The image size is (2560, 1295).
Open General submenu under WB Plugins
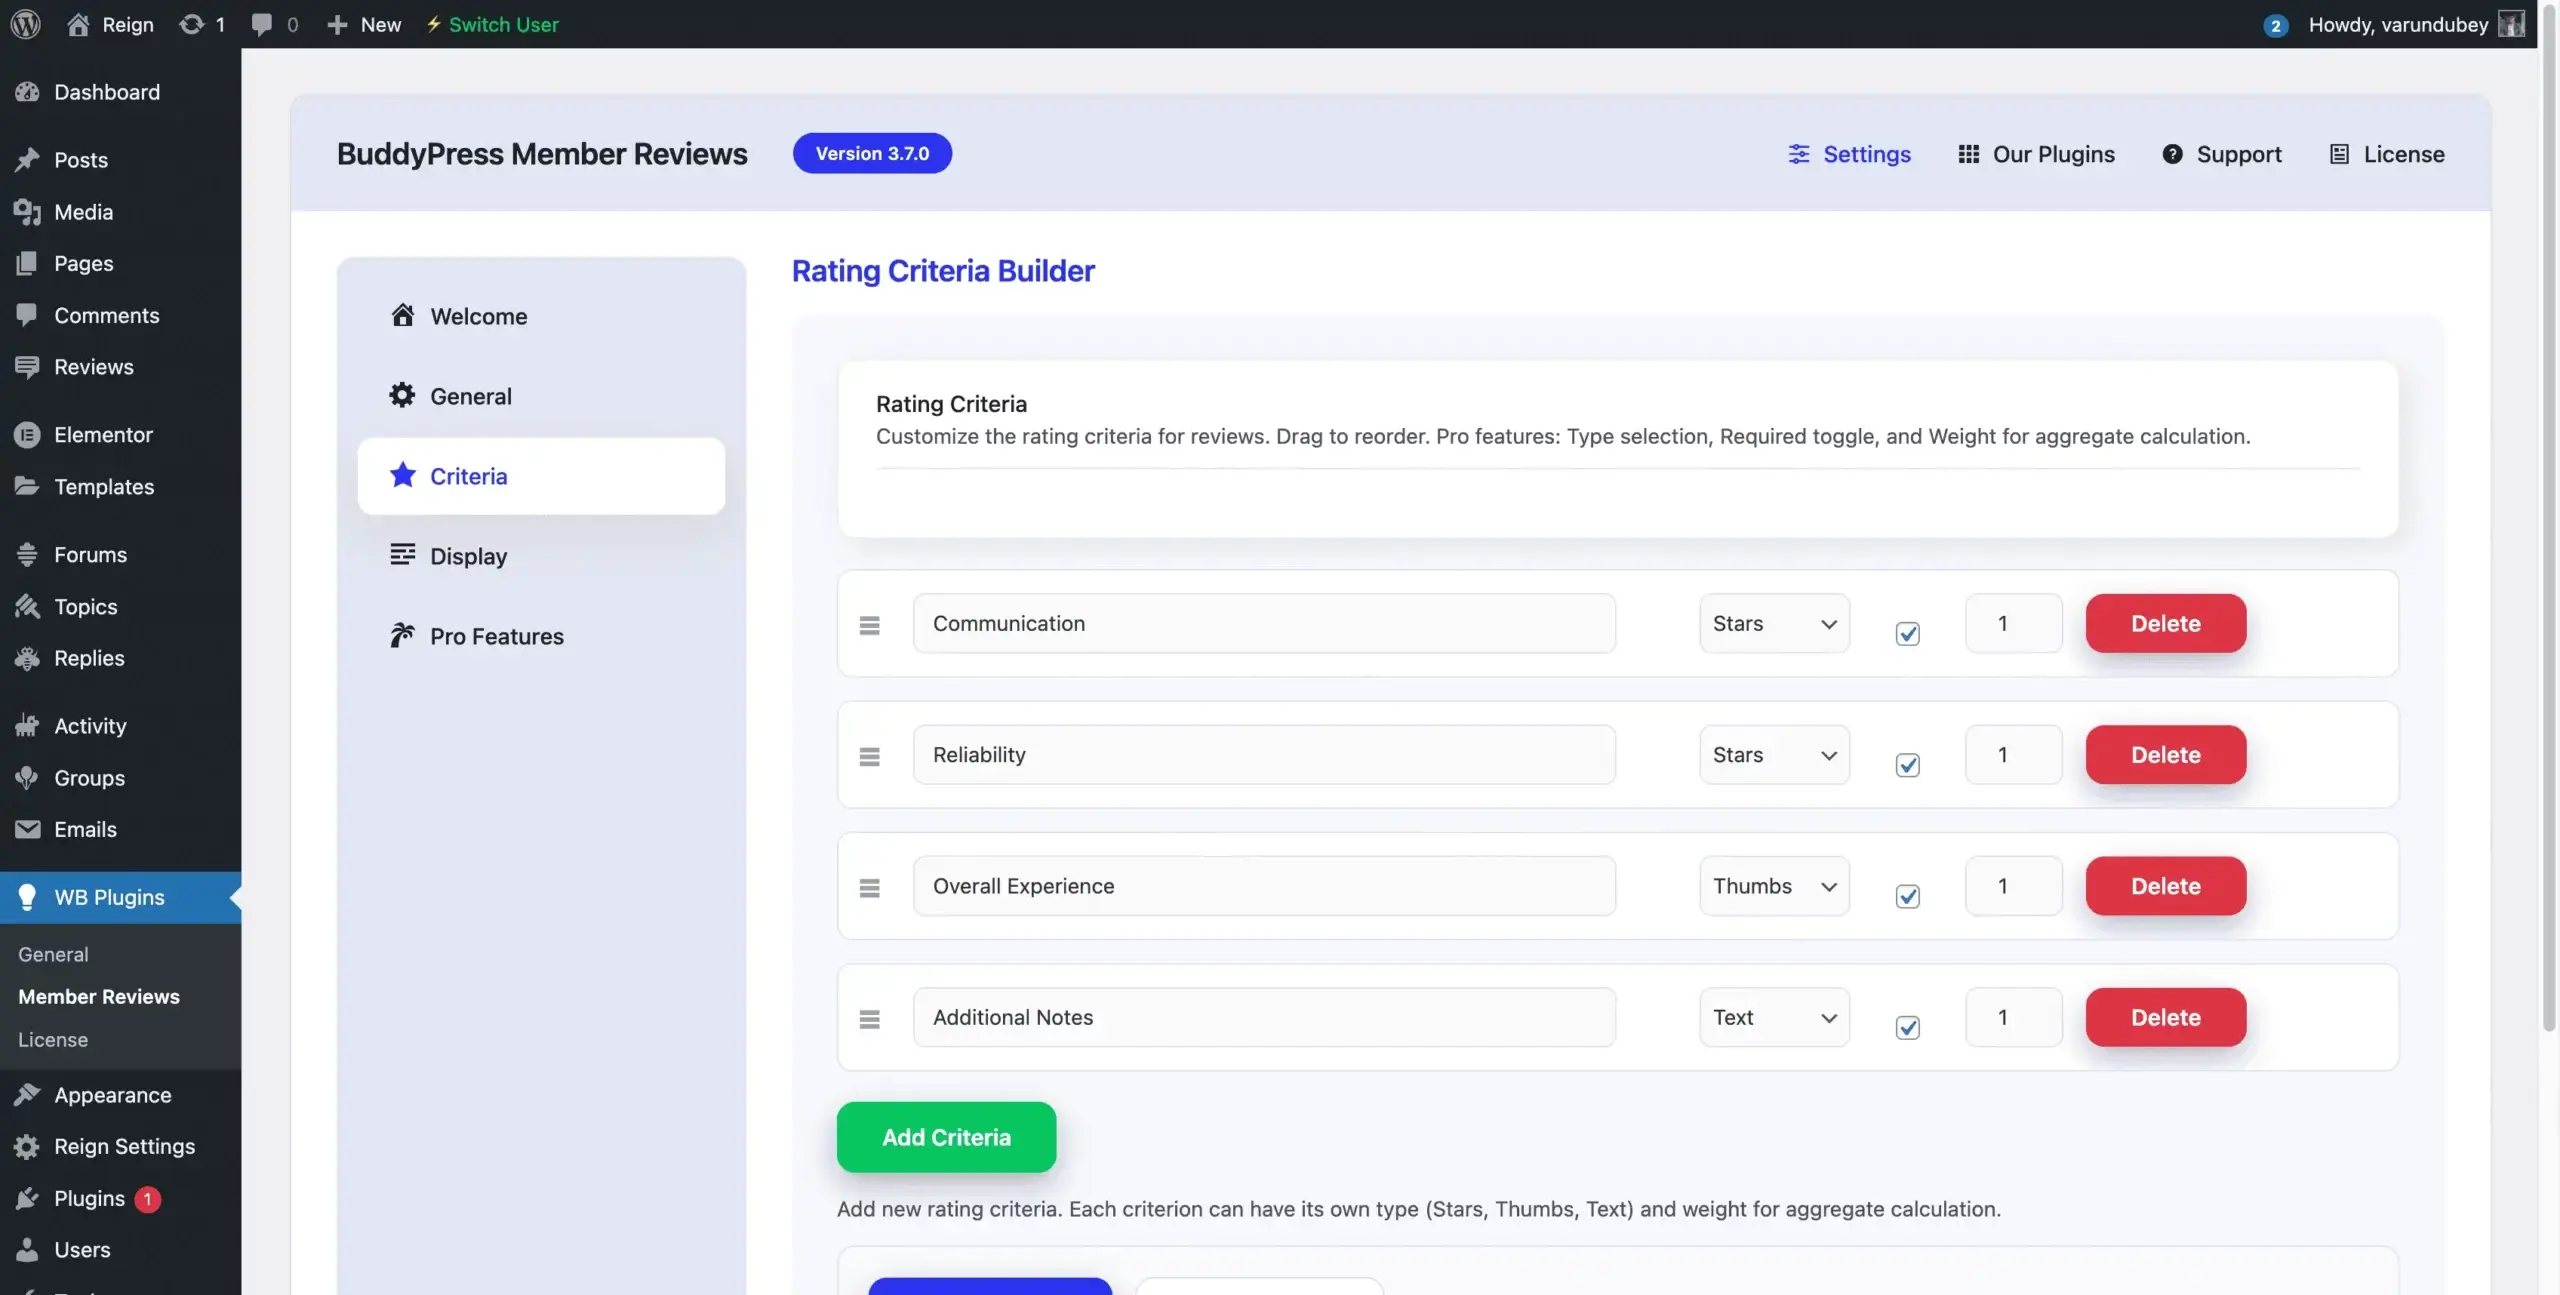[53, 954]
